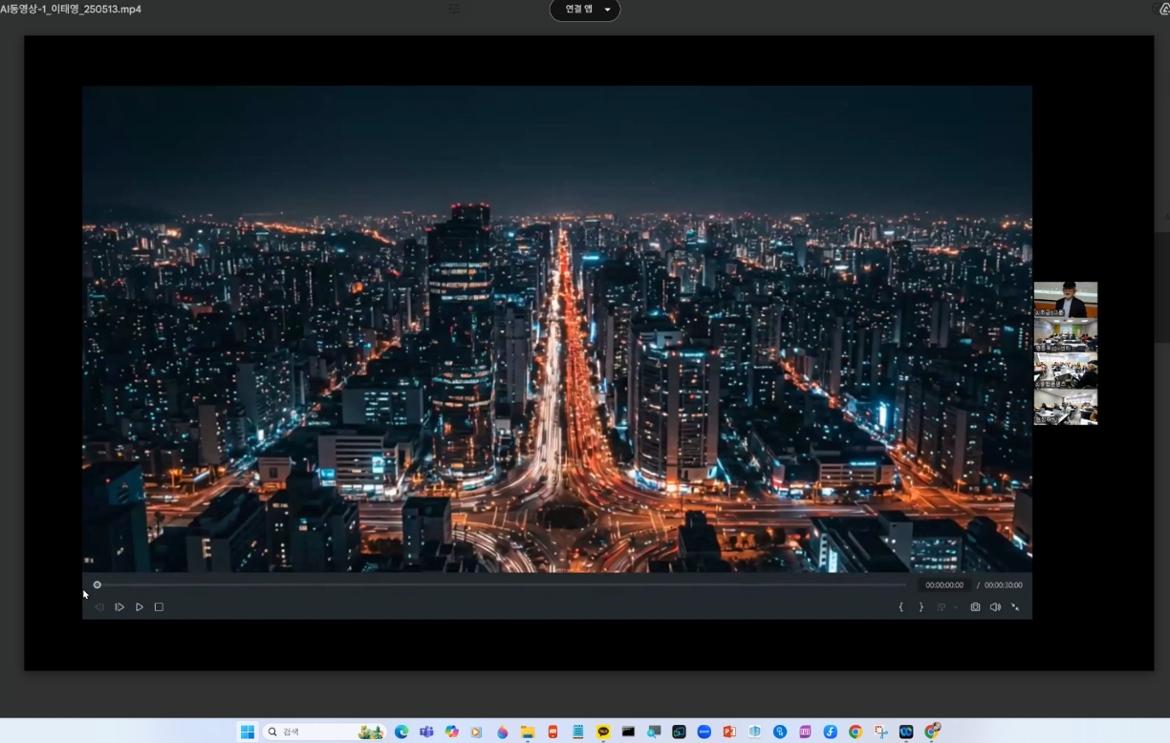
Task: Click the play-from-start frame step button
Action: [119, 607]
